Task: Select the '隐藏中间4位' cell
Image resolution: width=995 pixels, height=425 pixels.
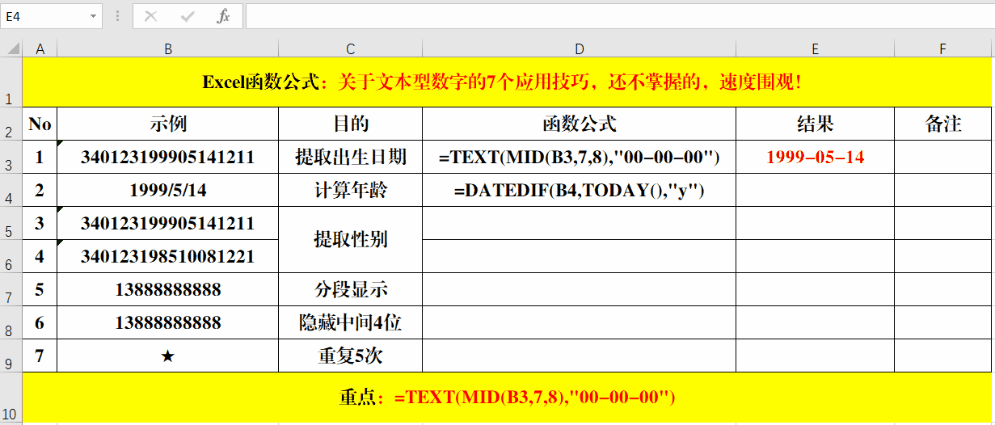Action: [350, 322]
